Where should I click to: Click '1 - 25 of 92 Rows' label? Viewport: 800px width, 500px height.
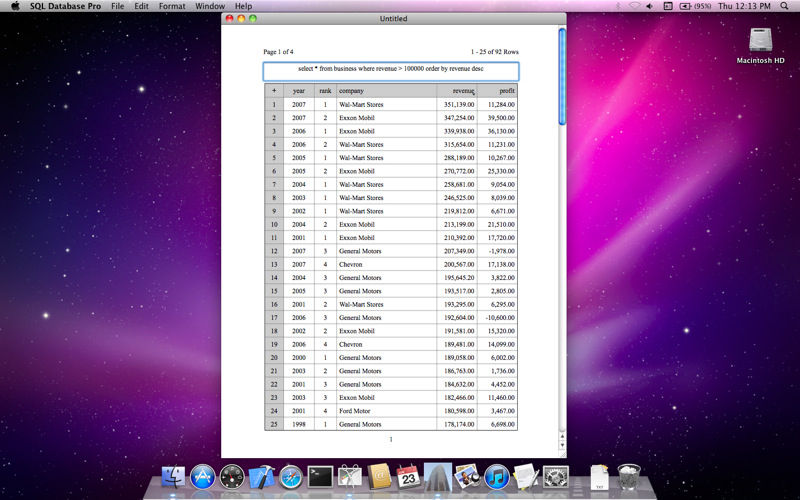tap(494, 52)
